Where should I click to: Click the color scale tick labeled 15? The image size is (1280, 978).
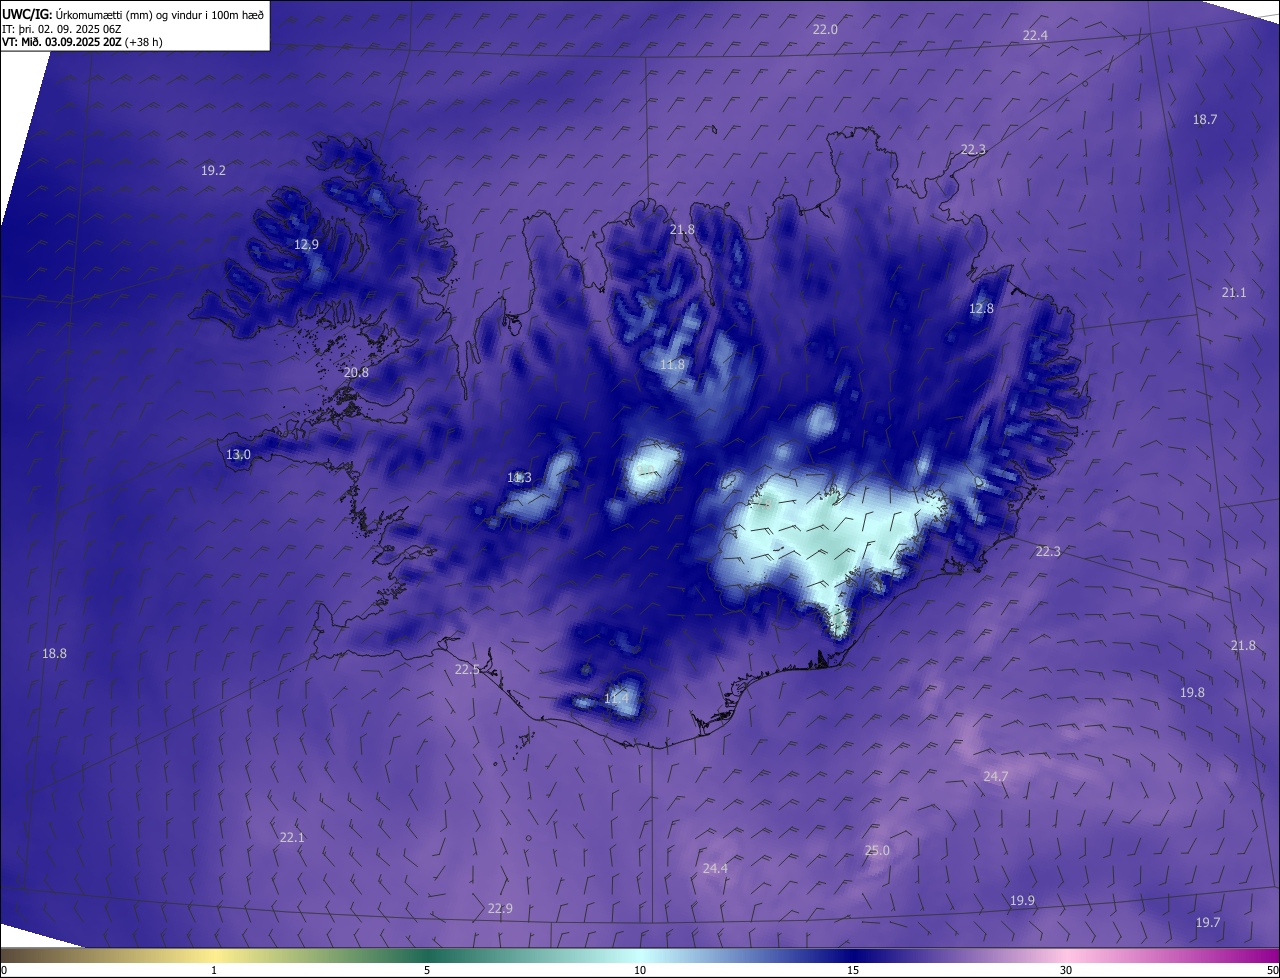tap(853, 970)
